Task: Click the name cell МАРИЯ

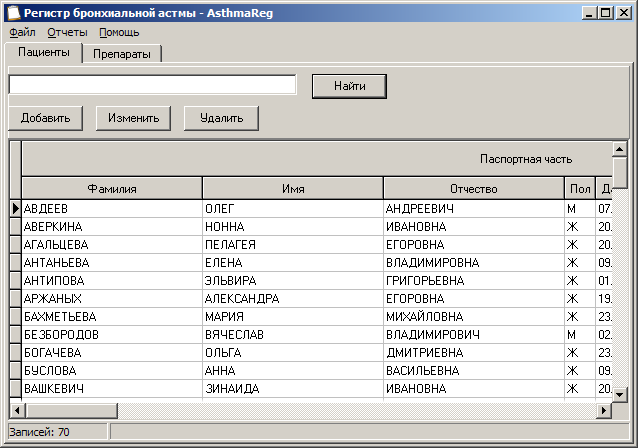Action: 293,316
